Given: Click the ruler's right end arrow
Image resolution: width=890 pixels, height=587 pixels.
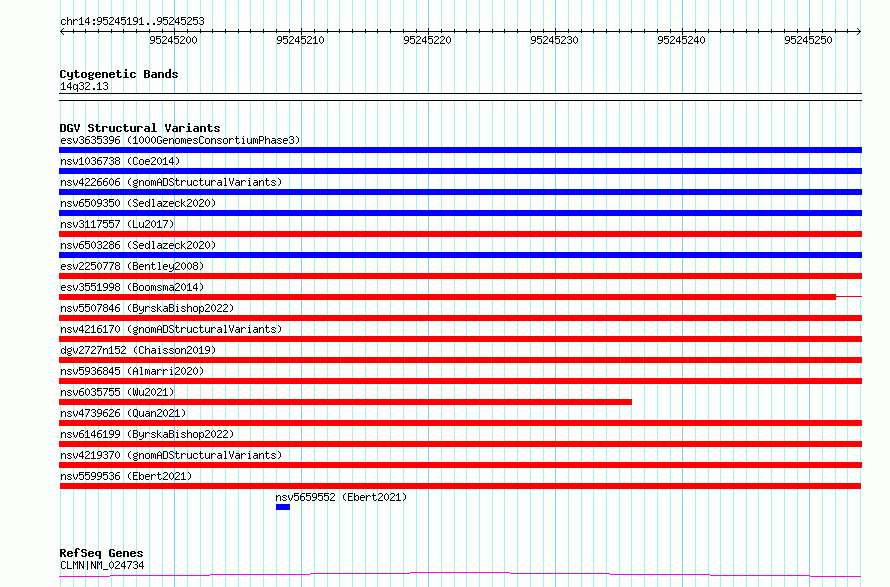Looking at the screenshot, I should 859,31.
